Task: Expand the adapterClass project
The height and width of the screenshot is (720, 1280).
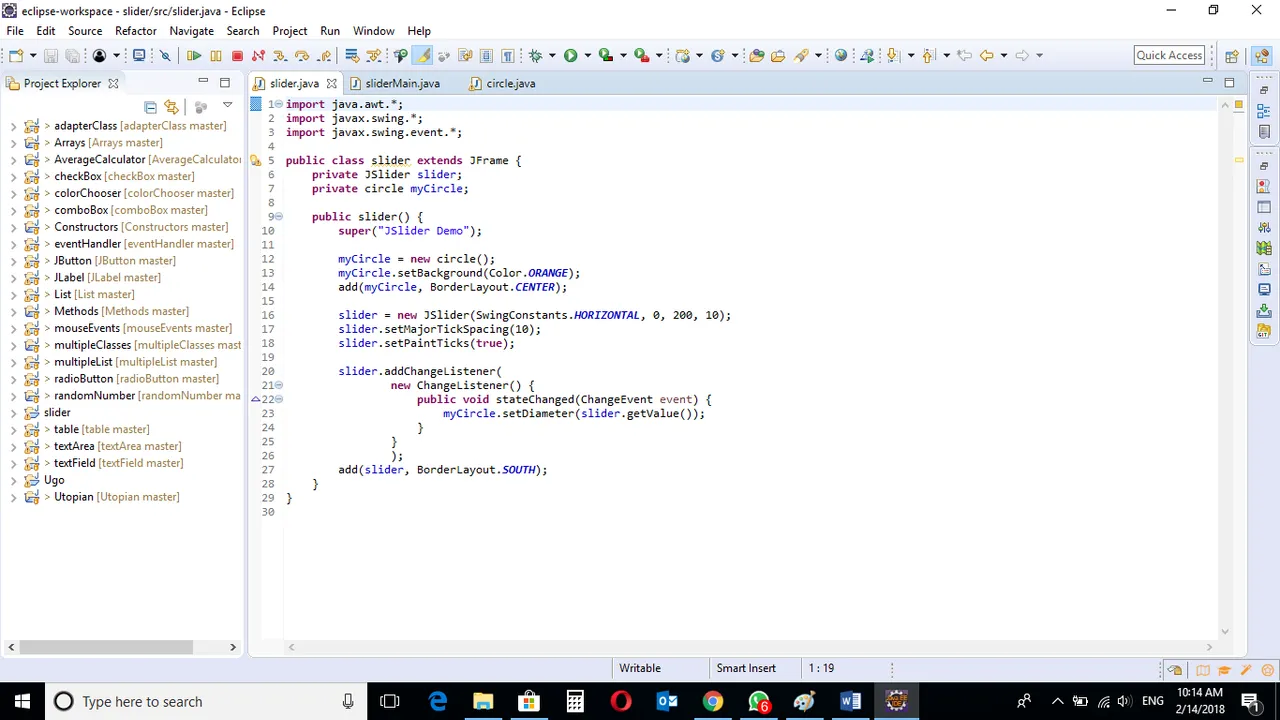Action: pyautogui.click(x=13, y=126)
